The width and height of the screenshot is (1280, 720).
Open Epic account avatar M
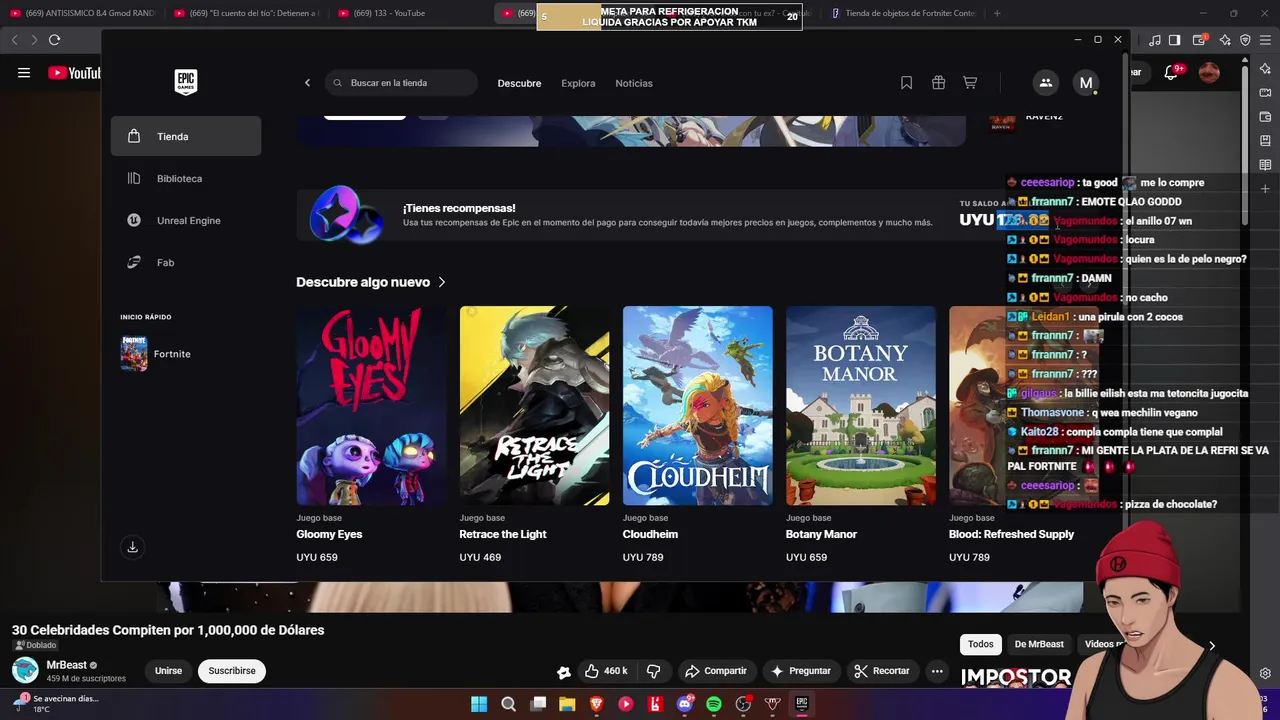coord(1086,83)
